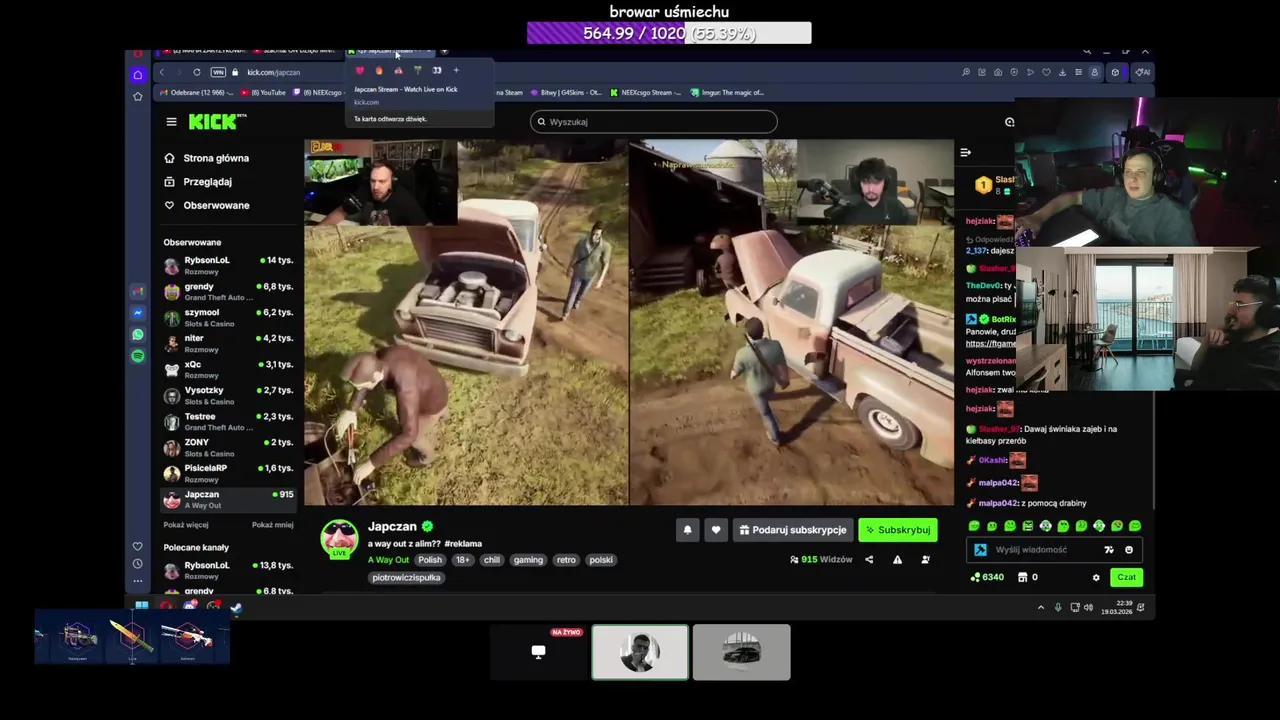Open the (6) YouTube bookmark

tap(263, 92)
